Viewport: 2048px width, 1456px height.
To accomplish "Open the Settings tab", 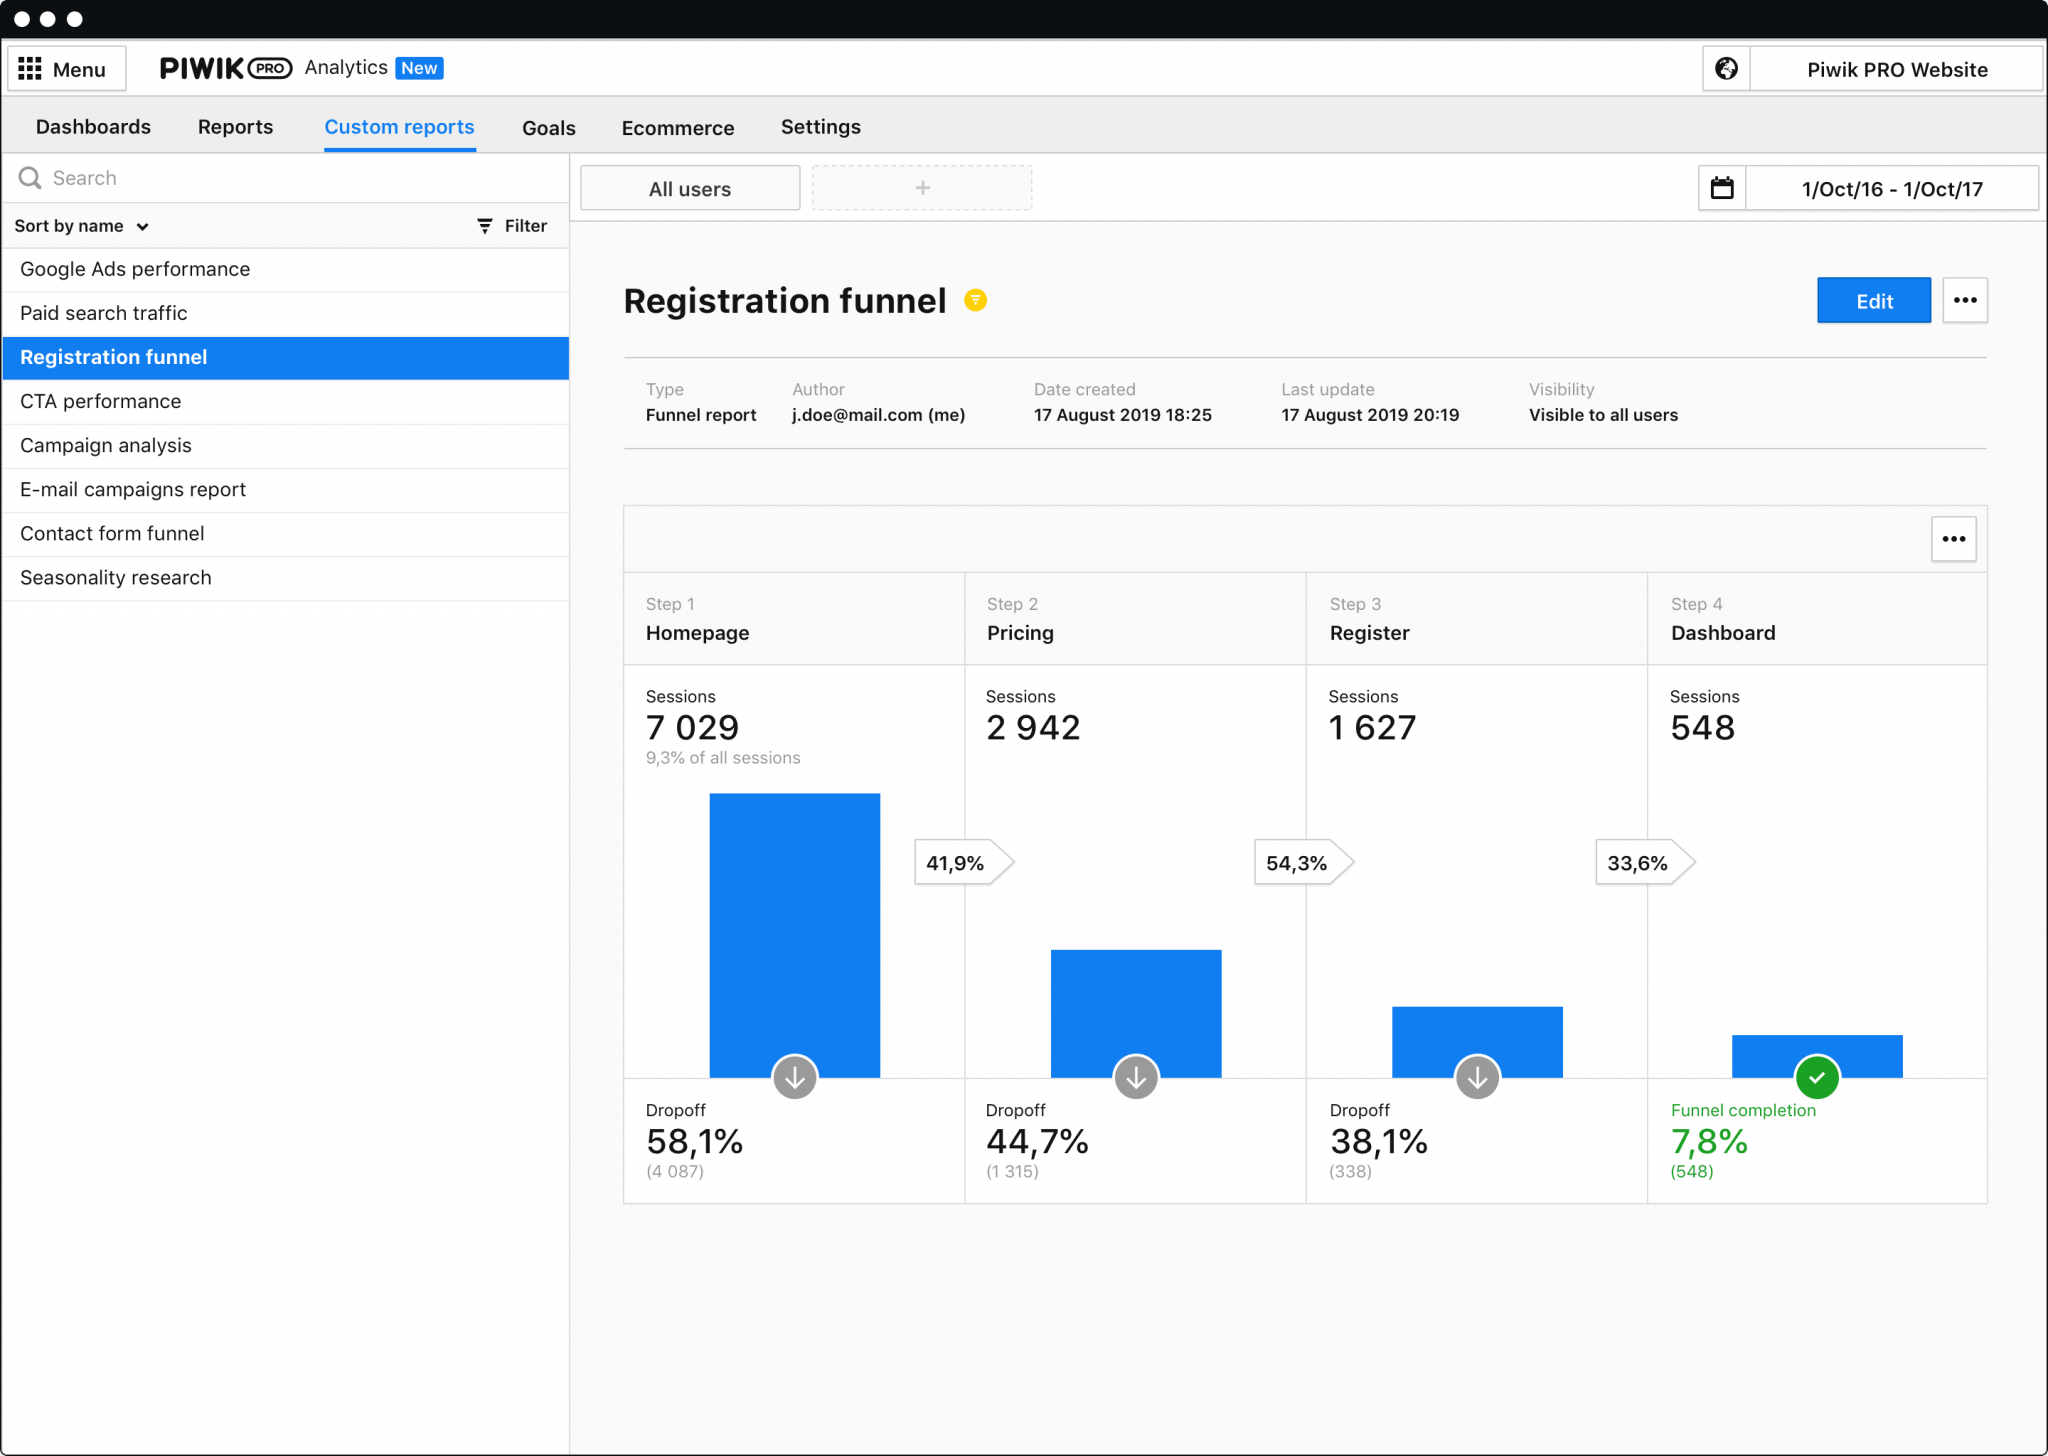I will 820,127.
